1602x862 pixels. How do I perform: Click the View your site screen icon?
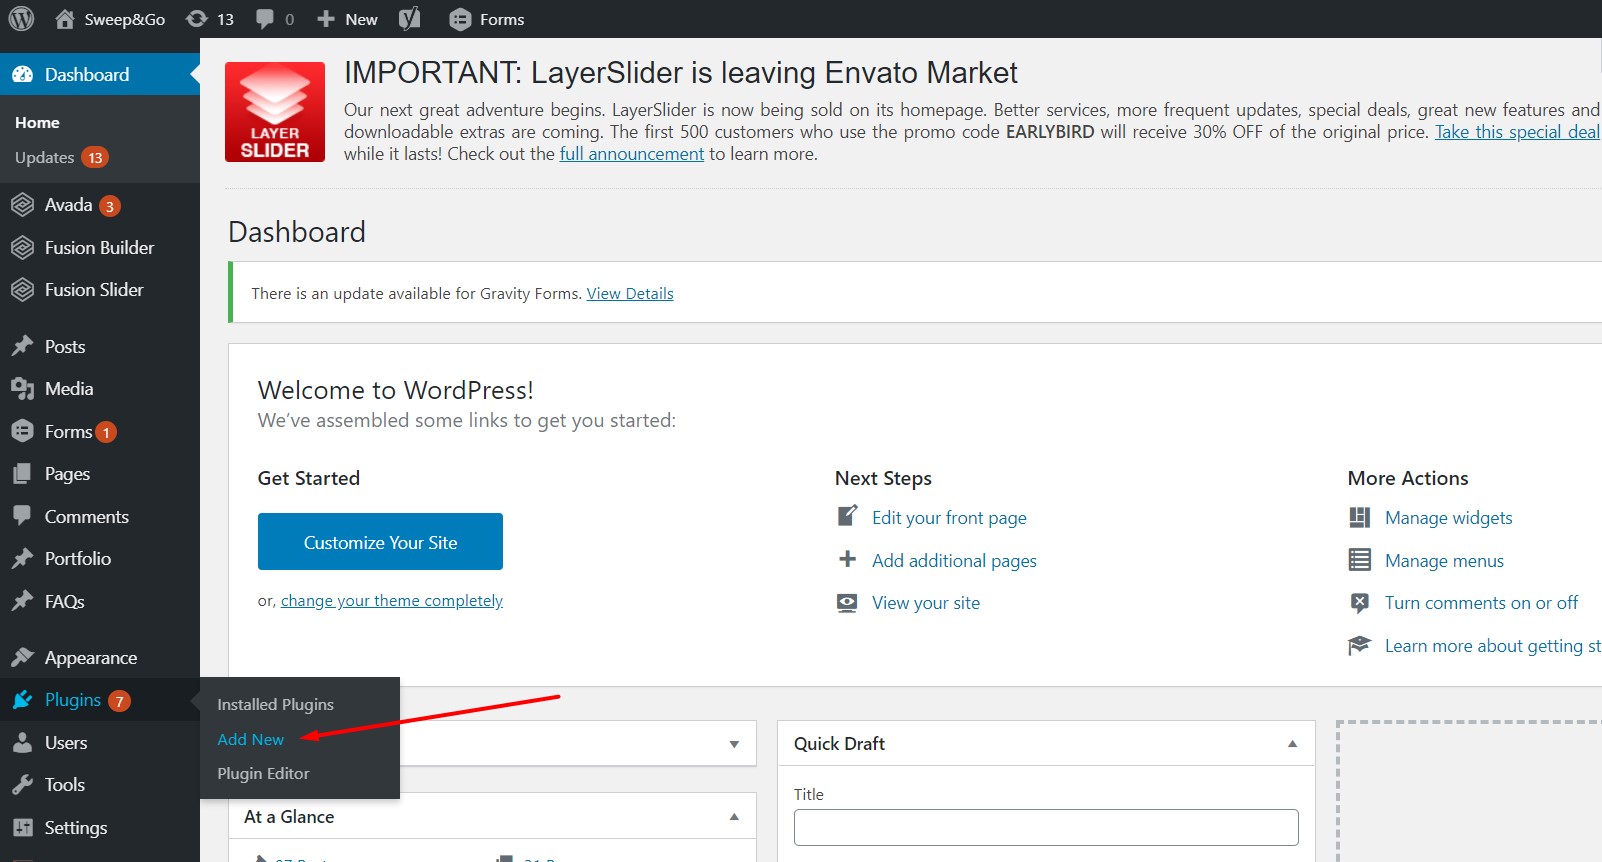[847, 603]
